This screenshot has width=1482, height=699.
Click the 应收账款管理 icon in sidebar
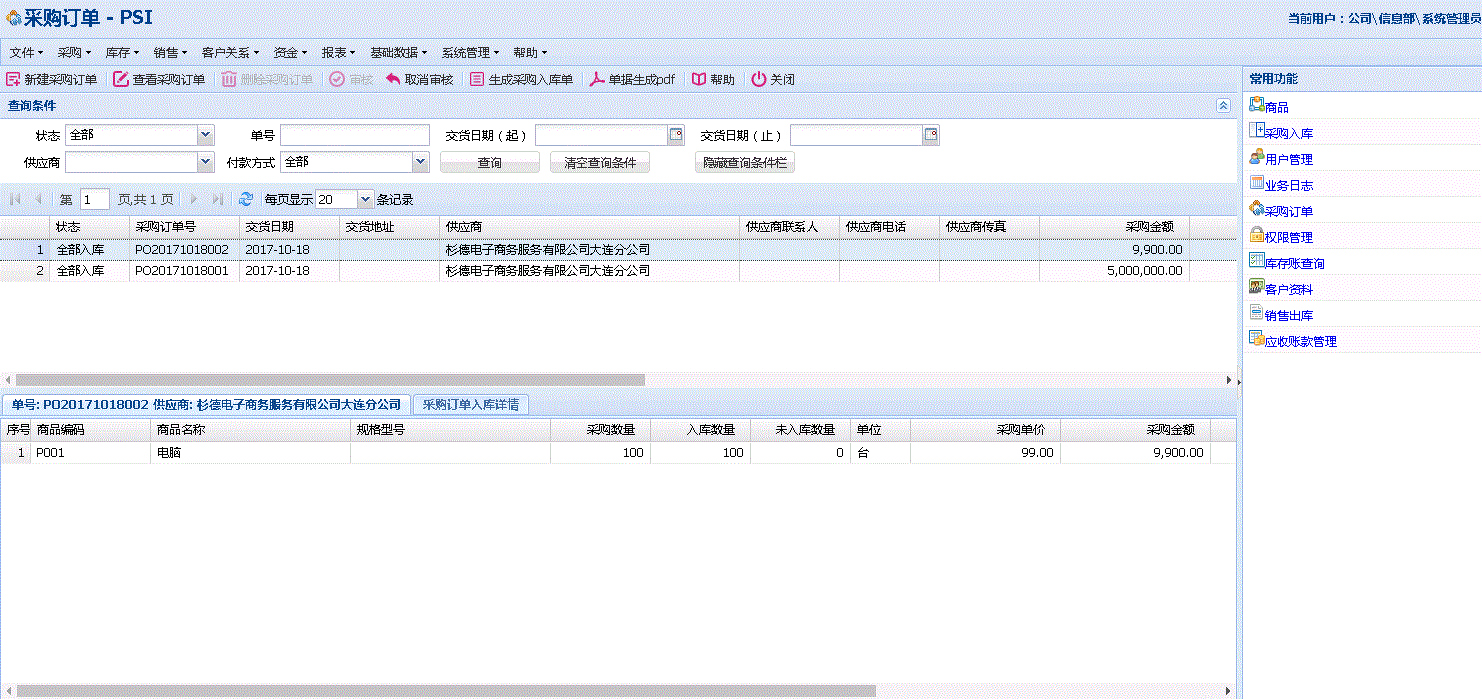point(1257,338)
